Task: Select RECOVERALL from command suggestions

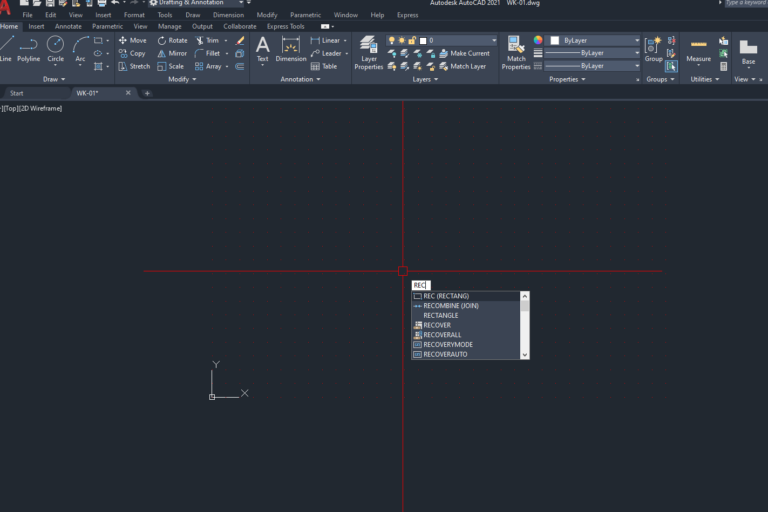Action: pyautogui.click(x=465, y=335)
